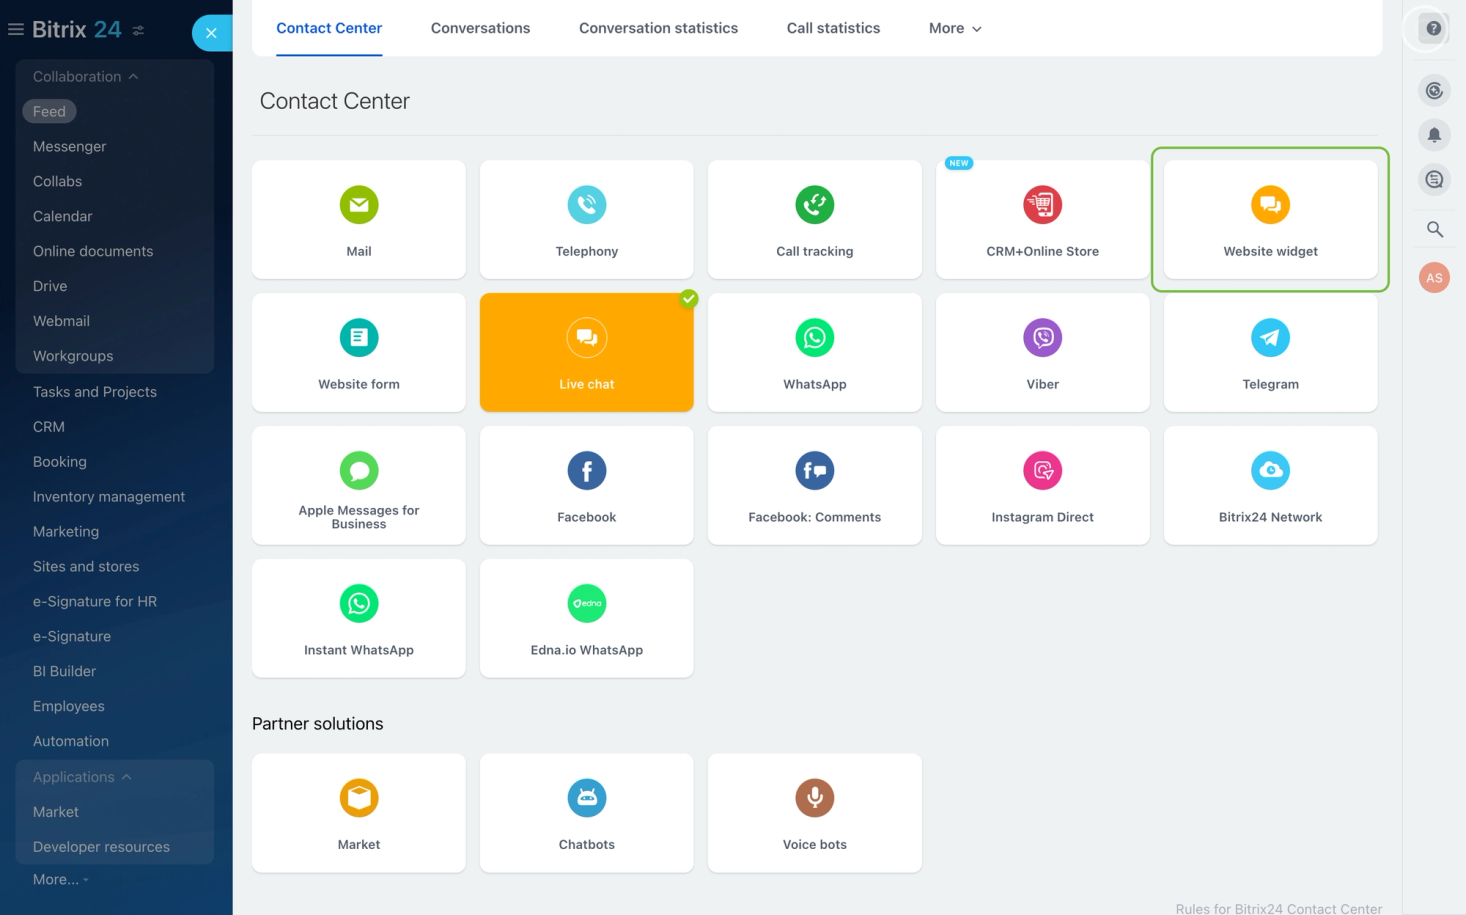1466x915 pixels.
Task: Go to Calendar in the sidebar
Action: tap(62, 216)
